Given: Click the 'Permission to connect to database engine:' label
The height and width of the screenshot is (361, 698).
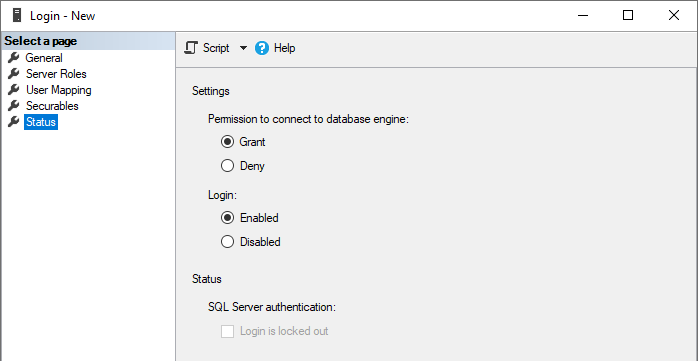Looking at the screenshot, I should coord(308,119).
